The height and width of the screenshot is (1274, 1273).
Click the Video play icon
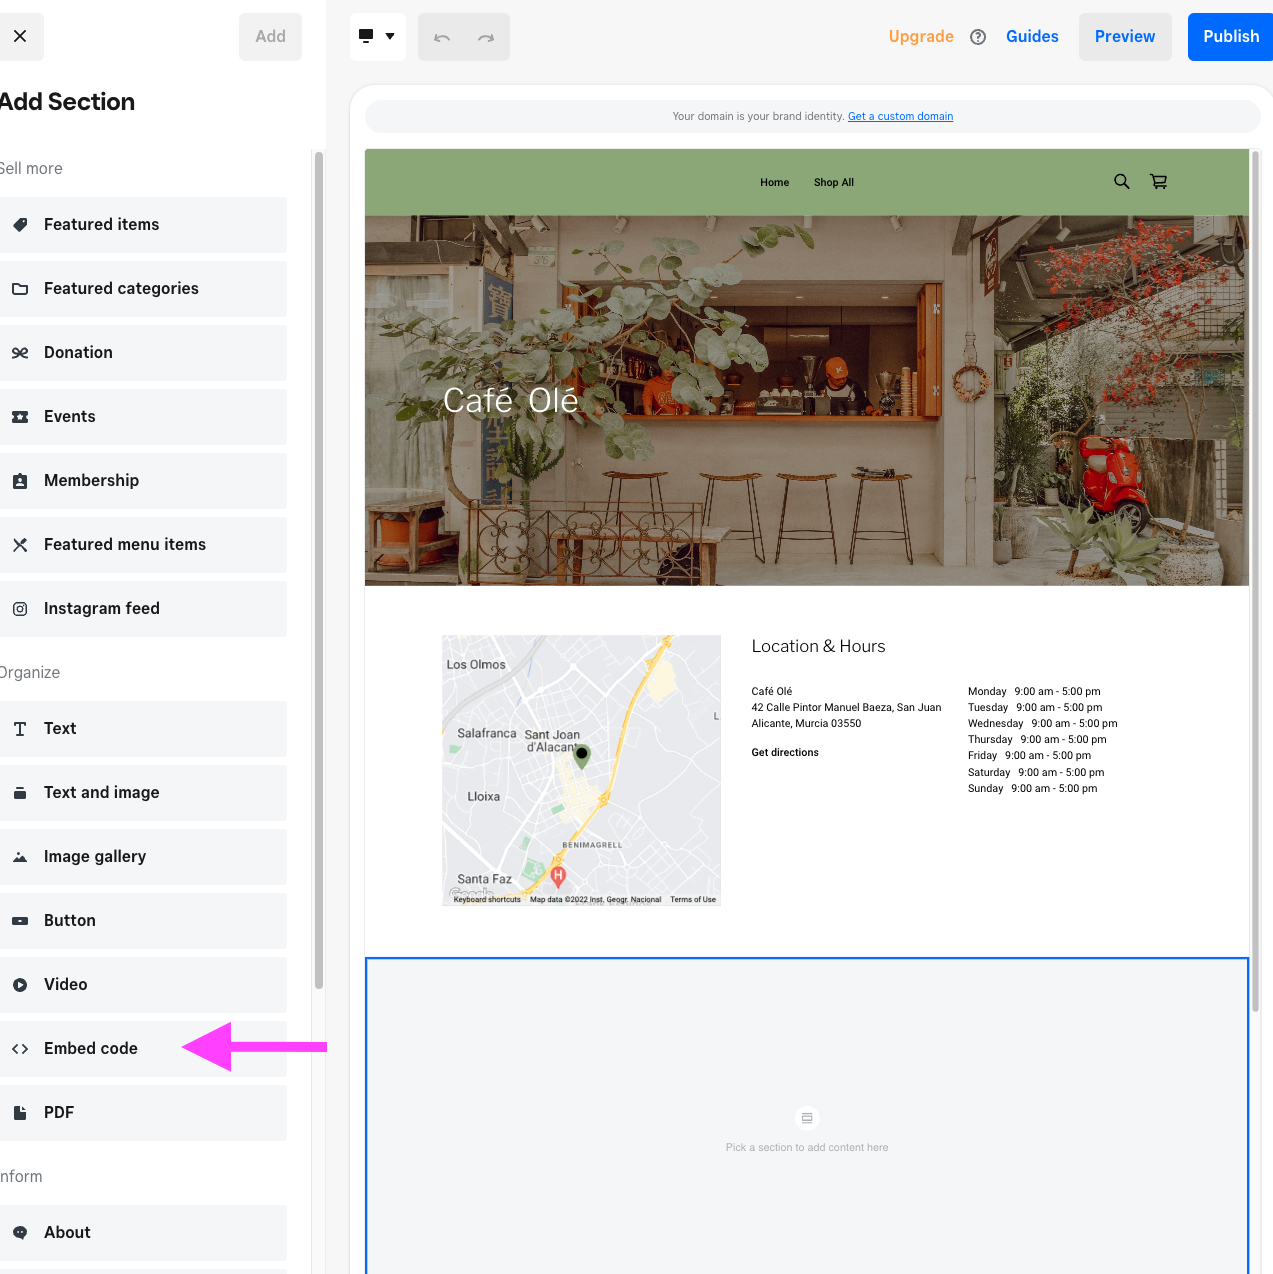[x=20, y=984]
